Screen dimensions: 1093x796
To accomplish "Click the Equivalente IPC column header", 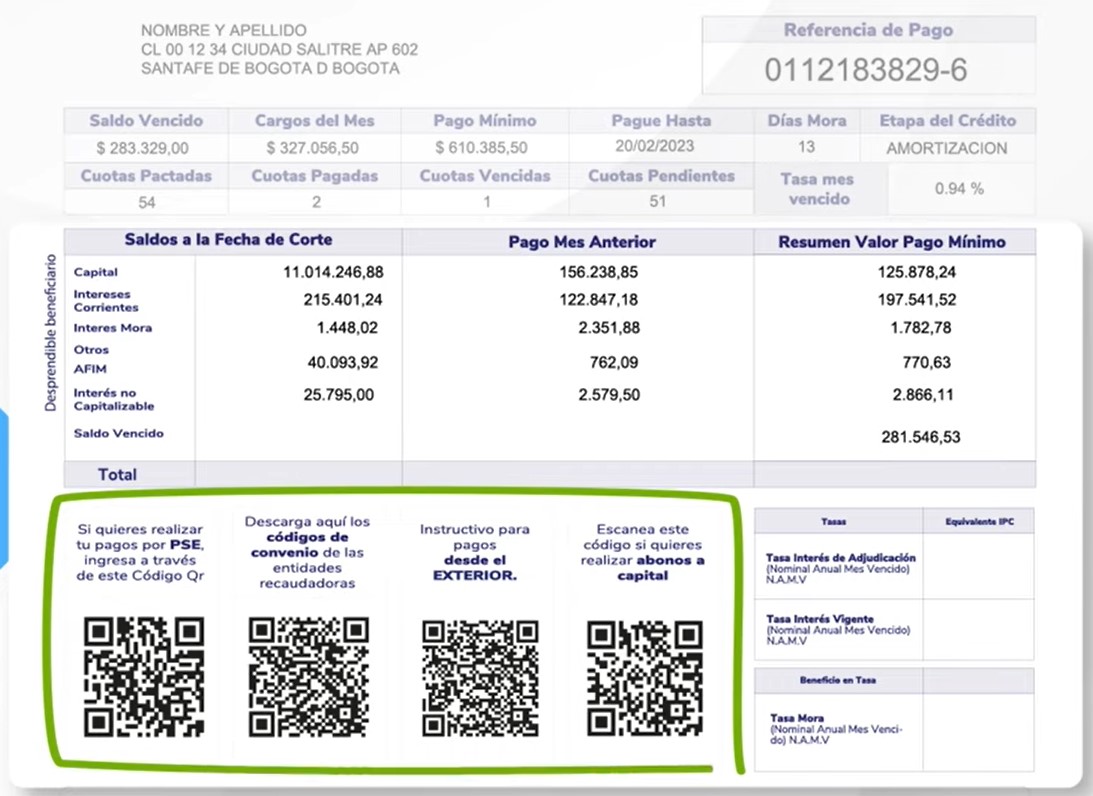I will click(979, 521).
